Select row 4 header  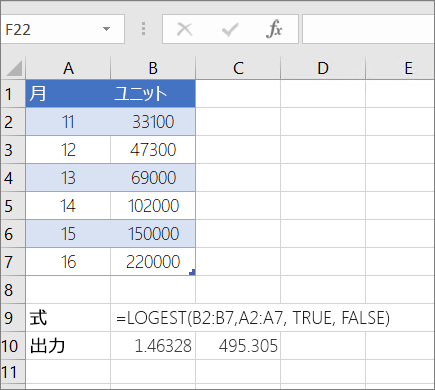click(13, 178)
